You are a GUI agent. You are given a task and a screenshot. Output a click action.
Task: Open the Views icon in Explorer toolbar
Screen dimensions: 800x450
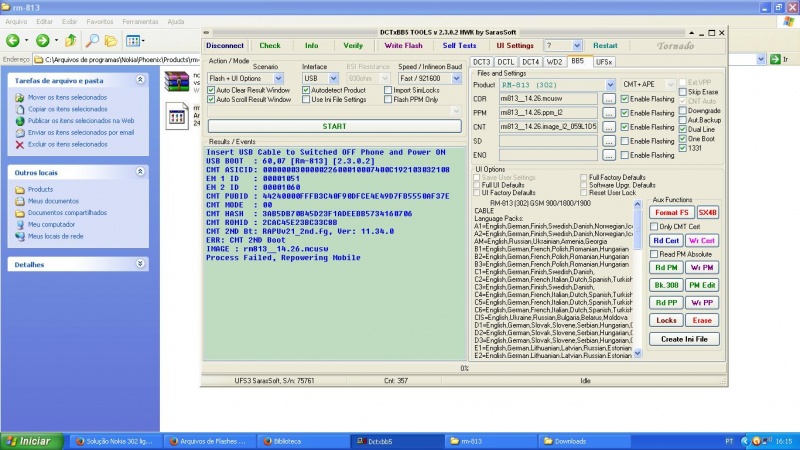click(133, 40)
